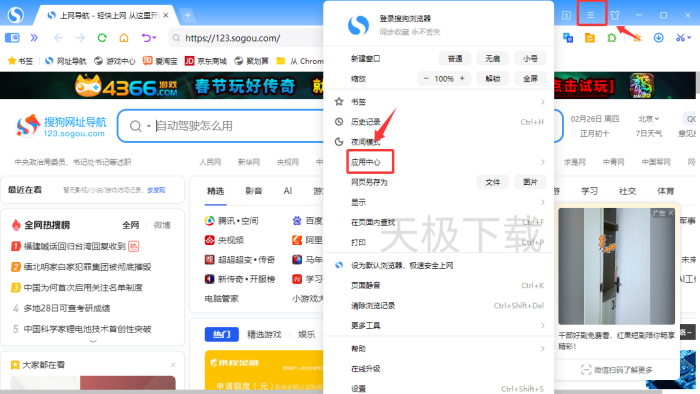This screenshot has width=700, height=394.
Task: Switch to the 微博 hot list tab
Action: click(162, 225)
